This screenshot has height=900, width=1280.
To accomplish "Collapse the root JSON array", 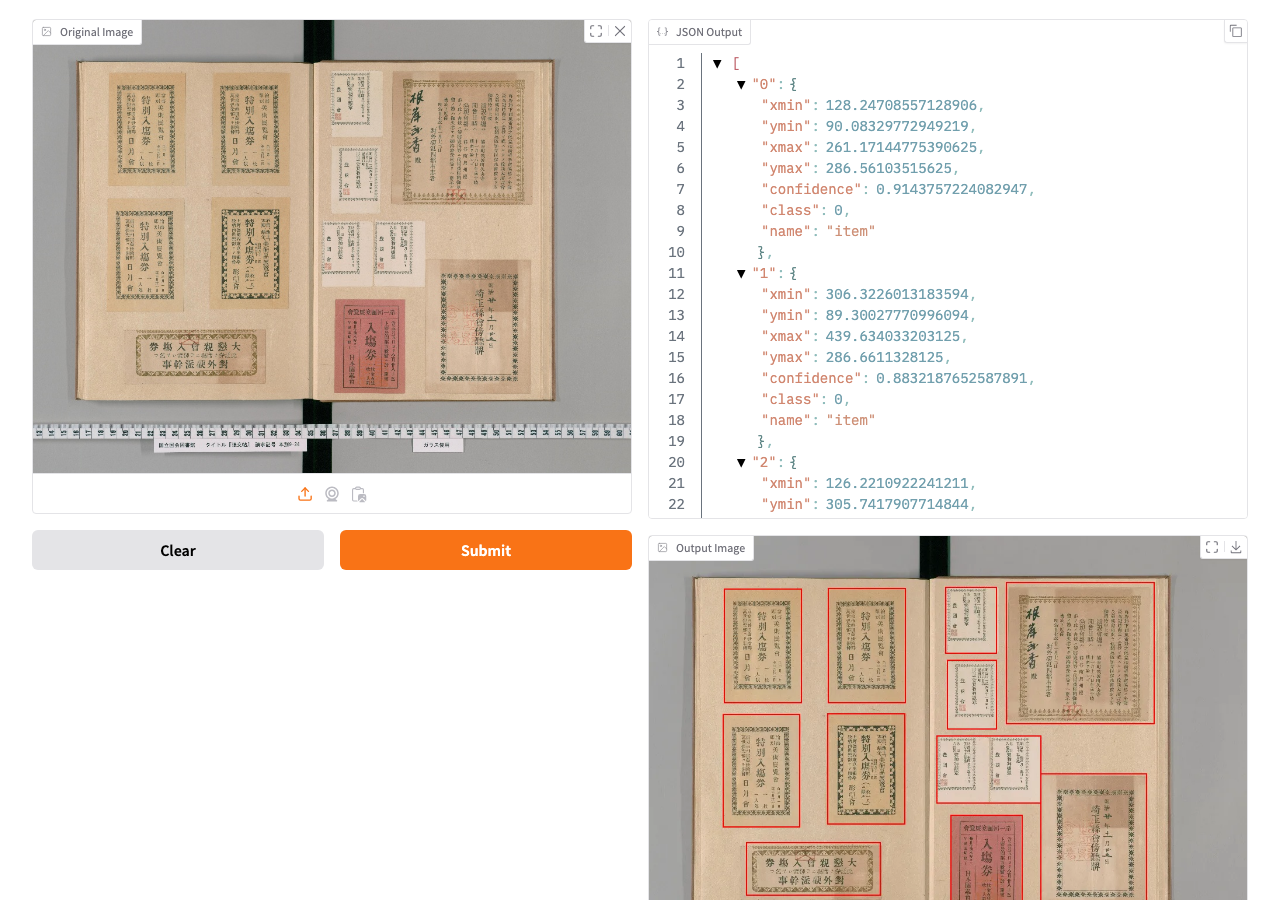I will pos(717,64).
